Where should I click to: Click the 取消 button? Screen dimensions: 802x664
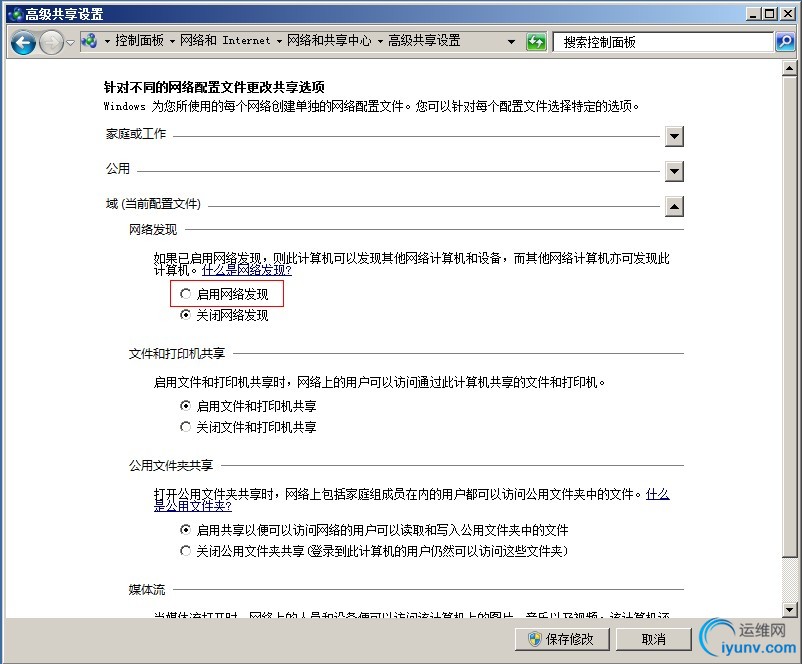tap(653, 639)
